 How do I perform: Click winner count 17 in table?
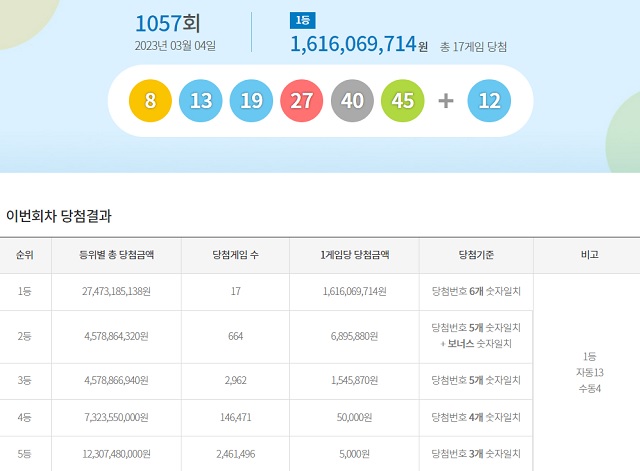pyautogui.click(x=236, y=291)
